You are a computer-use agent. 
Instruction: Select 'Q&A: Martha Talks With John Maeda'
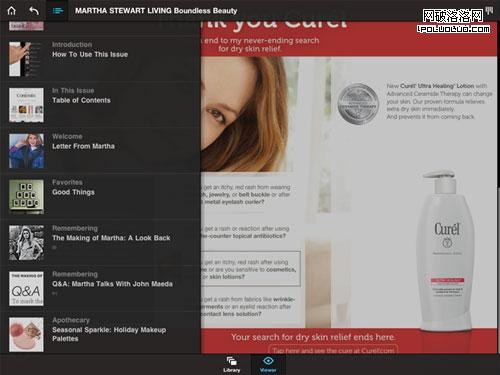point(112,284)
